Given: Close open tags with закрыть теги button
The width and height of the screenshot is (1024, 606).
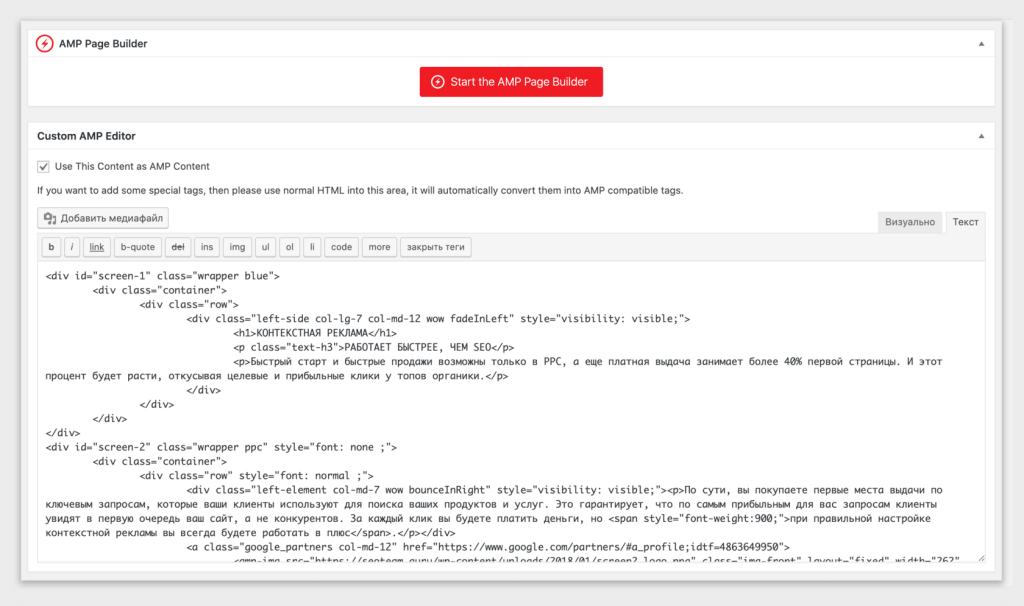Looking at the screenshot, I should tap(435, 247).
